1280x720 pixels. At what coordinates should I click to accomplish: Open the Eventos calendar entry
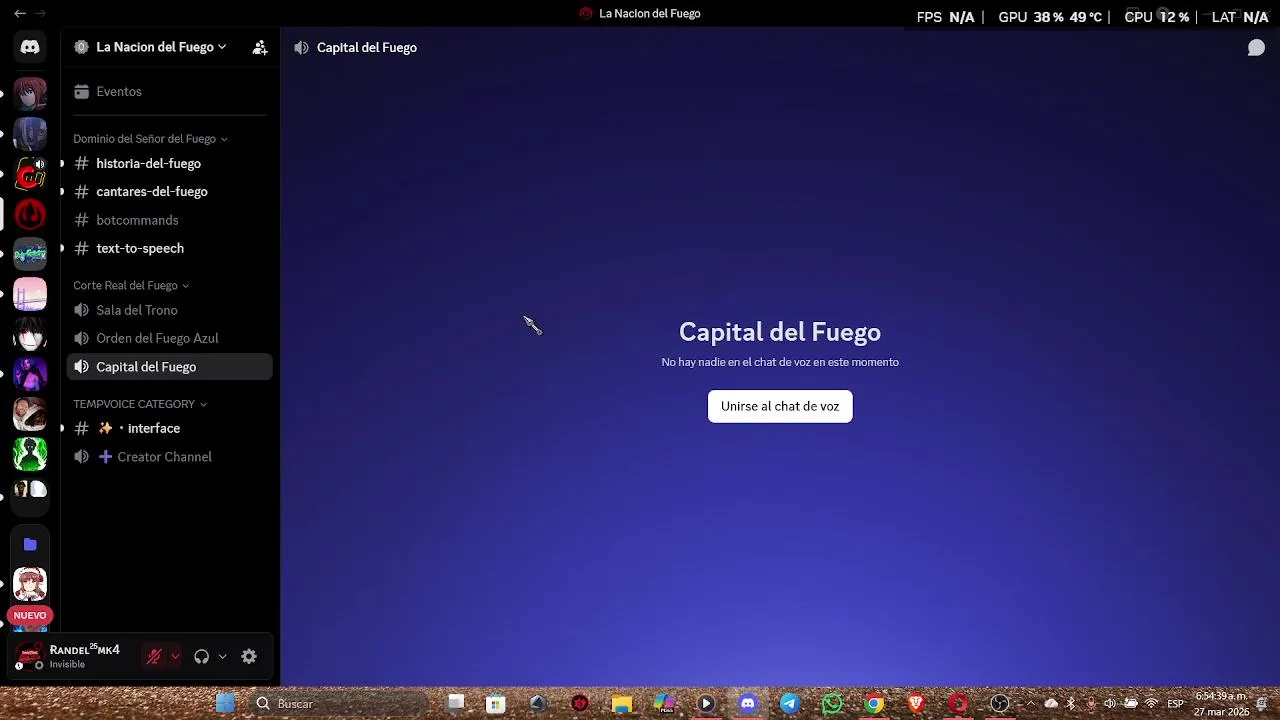pyautogui.click(x=172, y=91)
